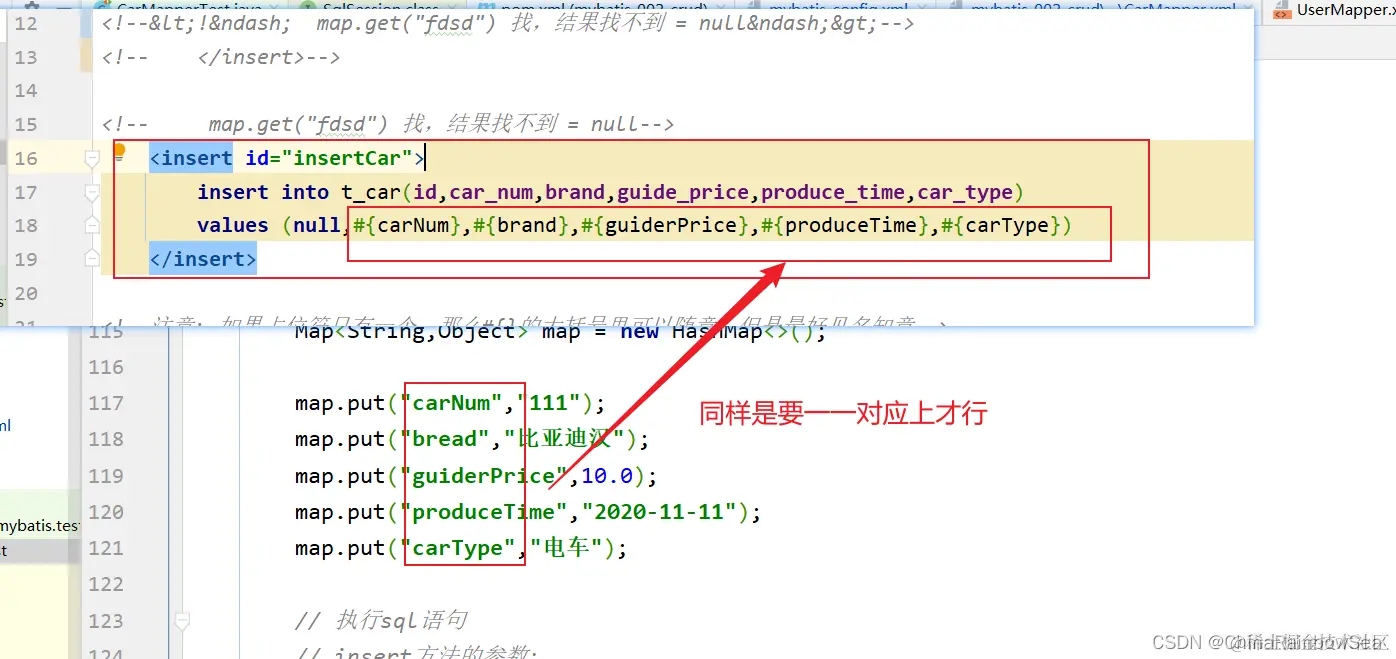
Task: Click line number 16 in the gutter
Action: point(26,158)
